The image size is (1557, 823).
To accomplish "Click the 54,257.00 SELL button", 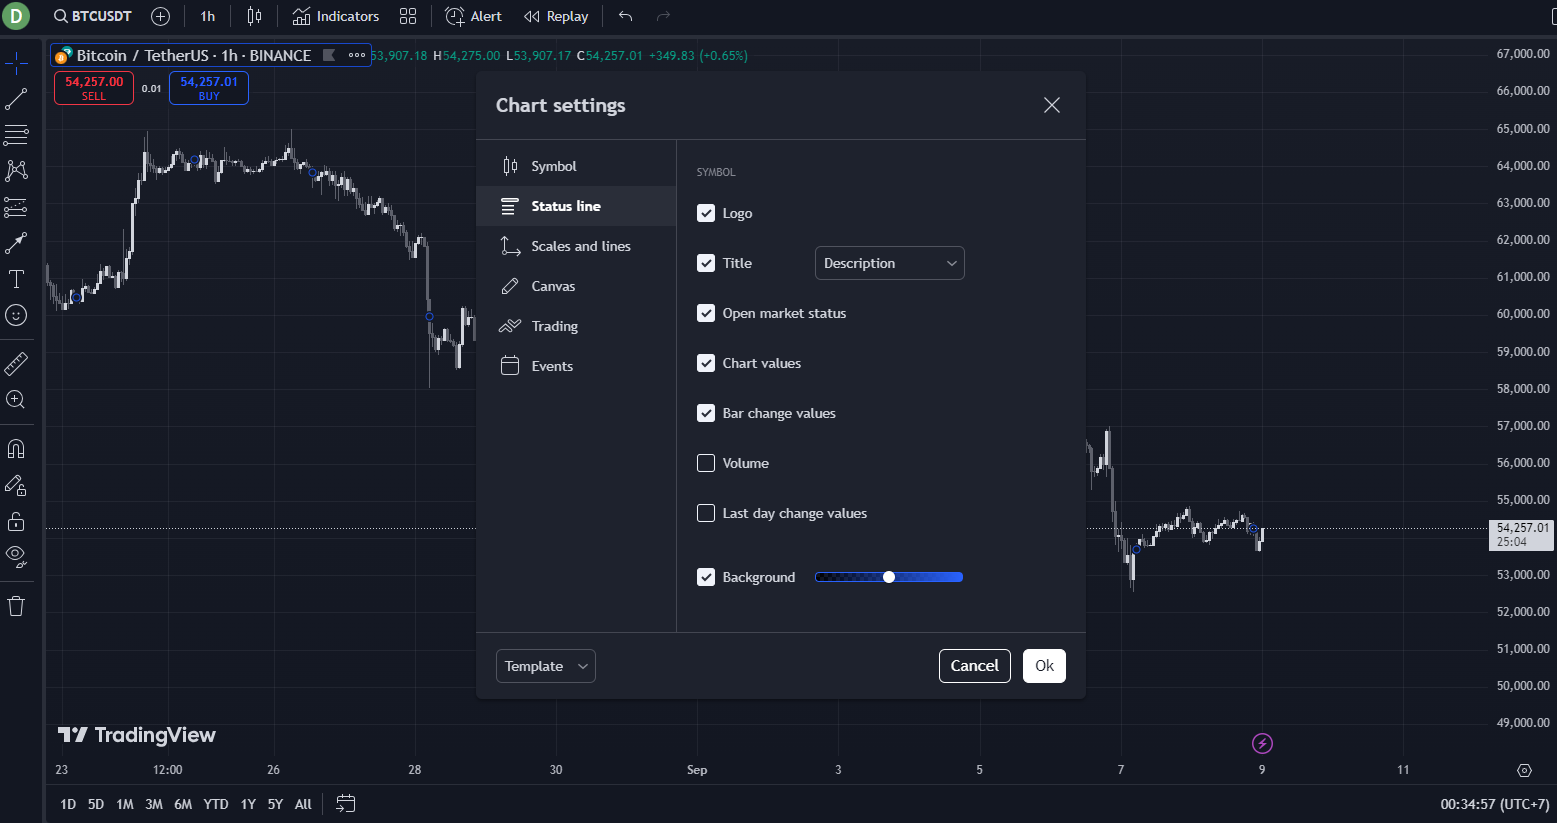I will [x=94, y=88].
